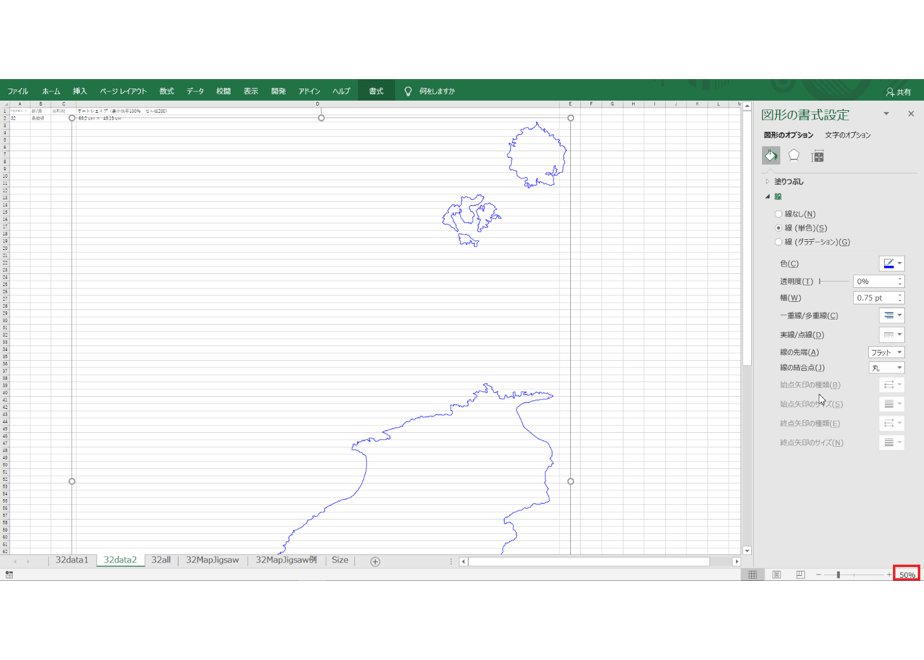
Task: Open the 挿入 ribbon tab
Action: pos(80,91)
